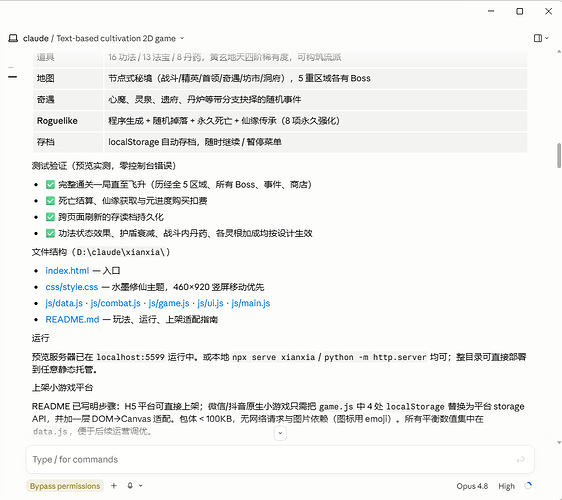Viewport: 562px width, 500px height.
Task: Open the Opus 4.8 model selector
Action: coord(472,486)
